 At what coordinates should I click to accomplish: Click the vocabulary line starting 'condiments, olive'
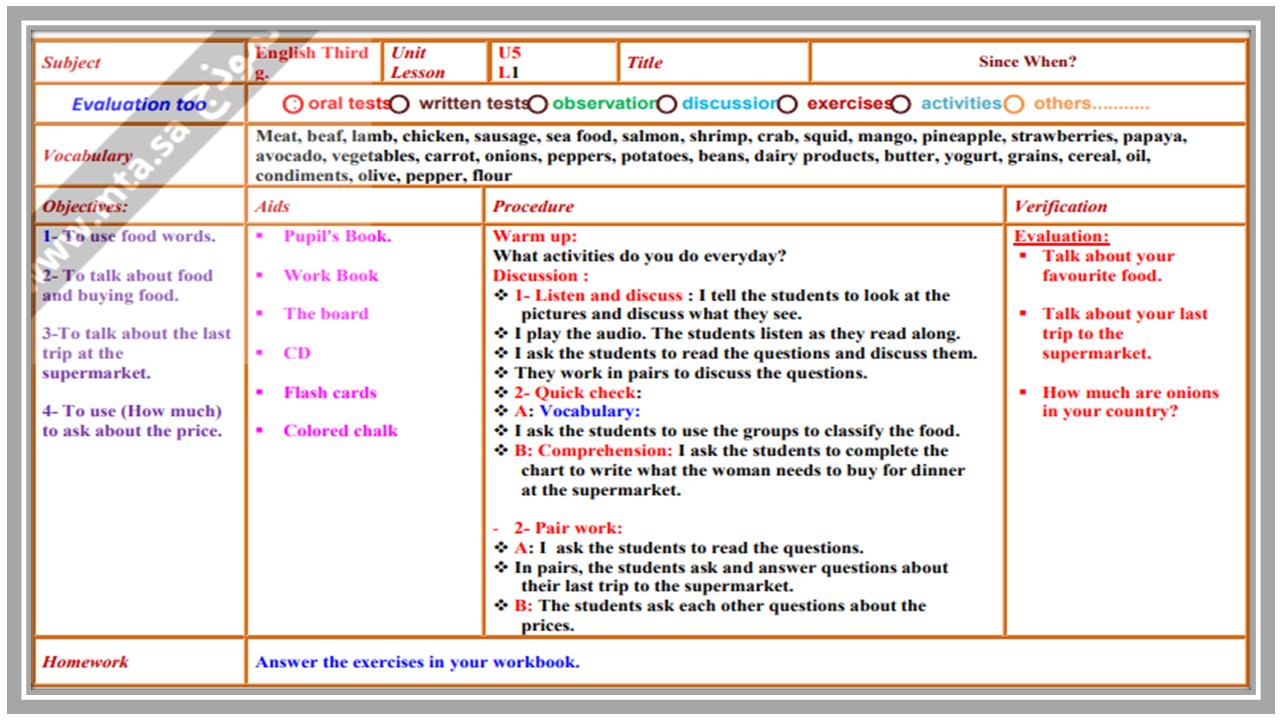point(383,176)
